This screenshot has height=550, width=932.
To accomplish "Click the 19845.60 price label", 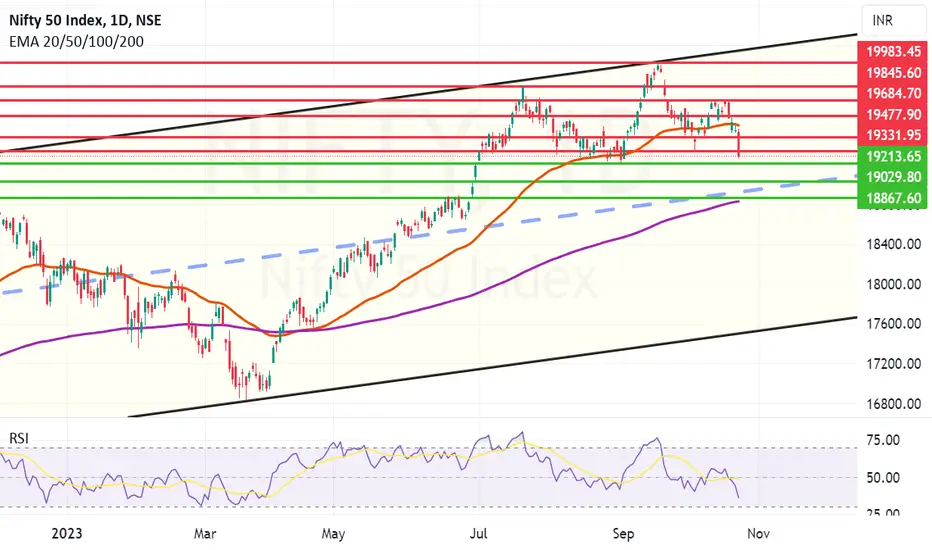I will (893, 73).
